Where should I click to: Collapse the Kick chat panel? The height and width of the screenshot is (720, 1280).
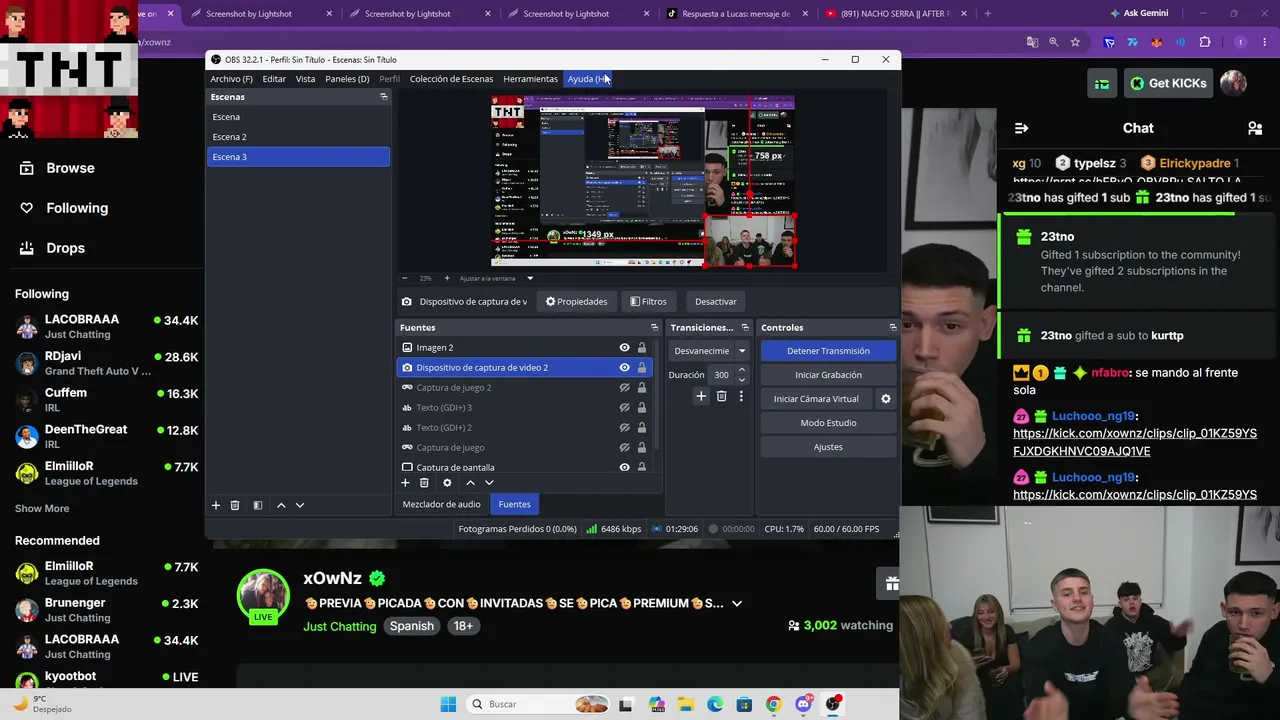click(1021, 128)
